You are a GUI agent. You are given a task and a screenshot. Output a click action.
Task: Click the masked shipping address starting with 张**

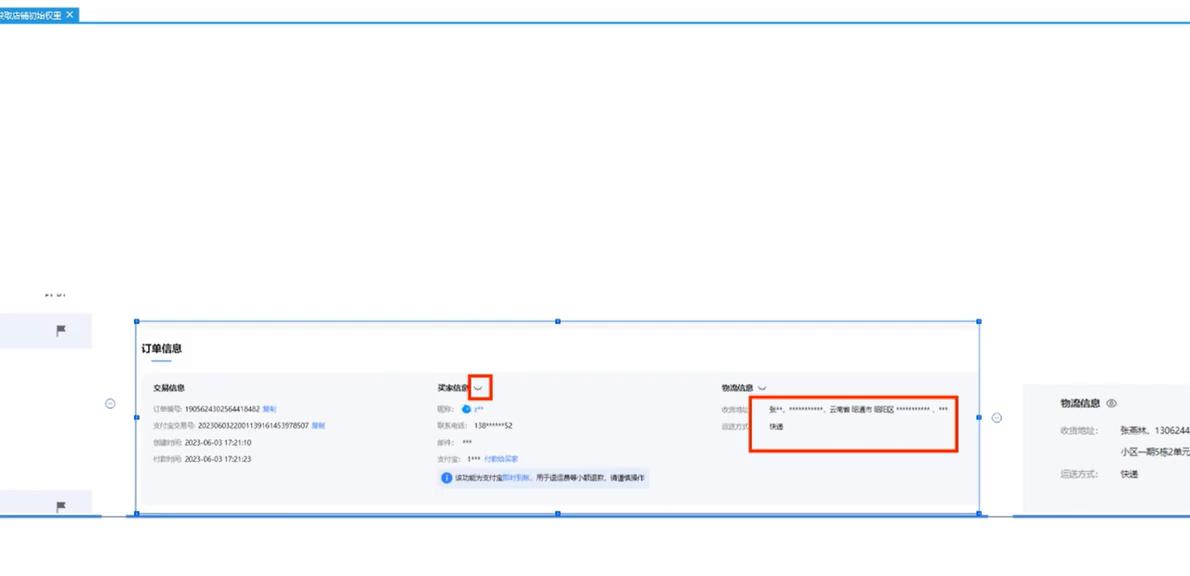858,410
